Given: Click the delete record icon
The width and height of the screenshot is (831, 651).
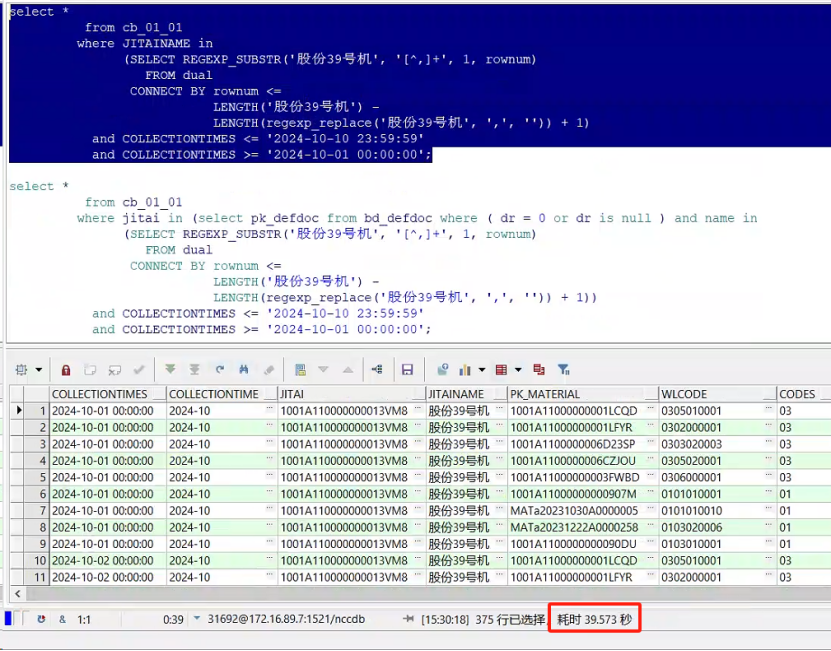Looking at the screenshot, I should click(114, 370).
